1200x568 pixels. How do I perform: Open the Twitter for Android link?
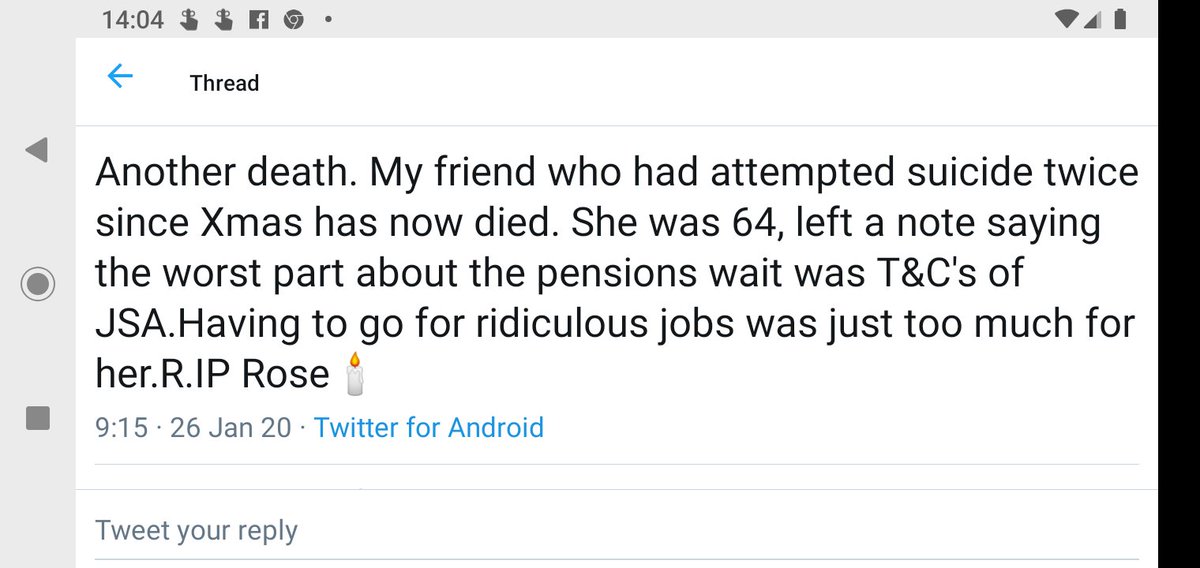429,428
